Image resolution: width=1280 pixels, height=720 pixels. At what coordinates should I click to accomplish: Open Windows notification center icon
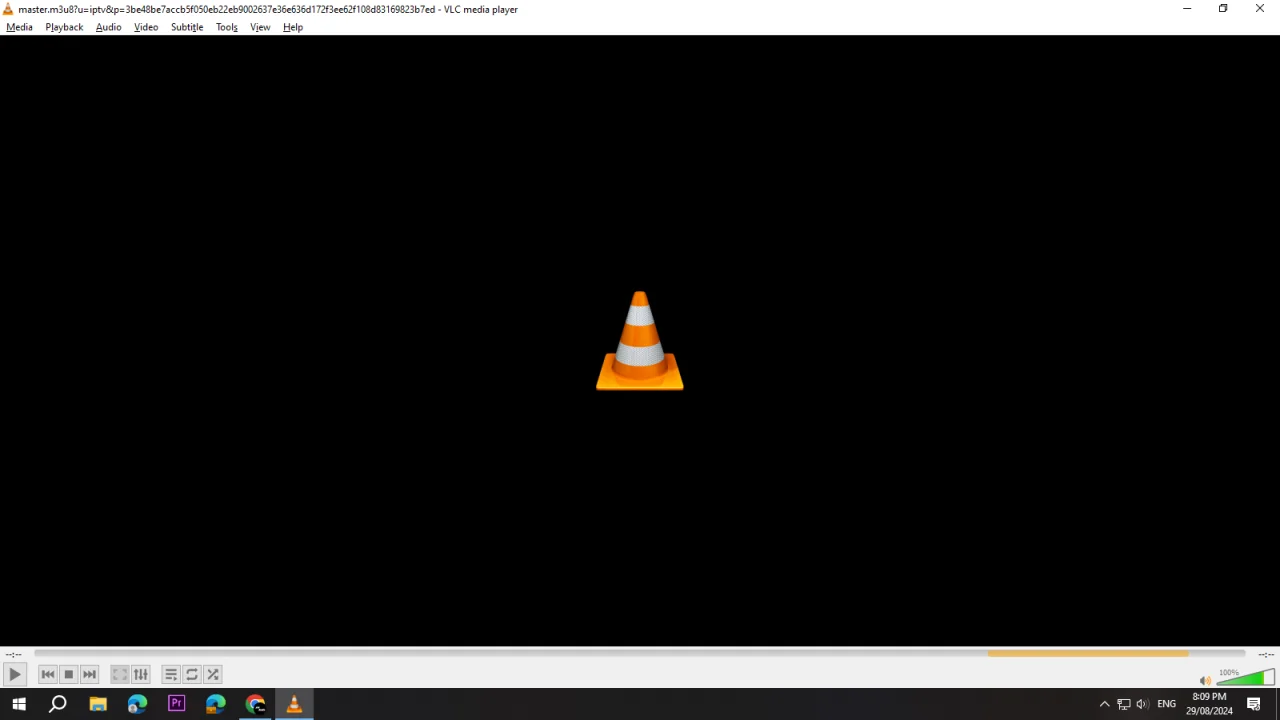[1254, 704]
